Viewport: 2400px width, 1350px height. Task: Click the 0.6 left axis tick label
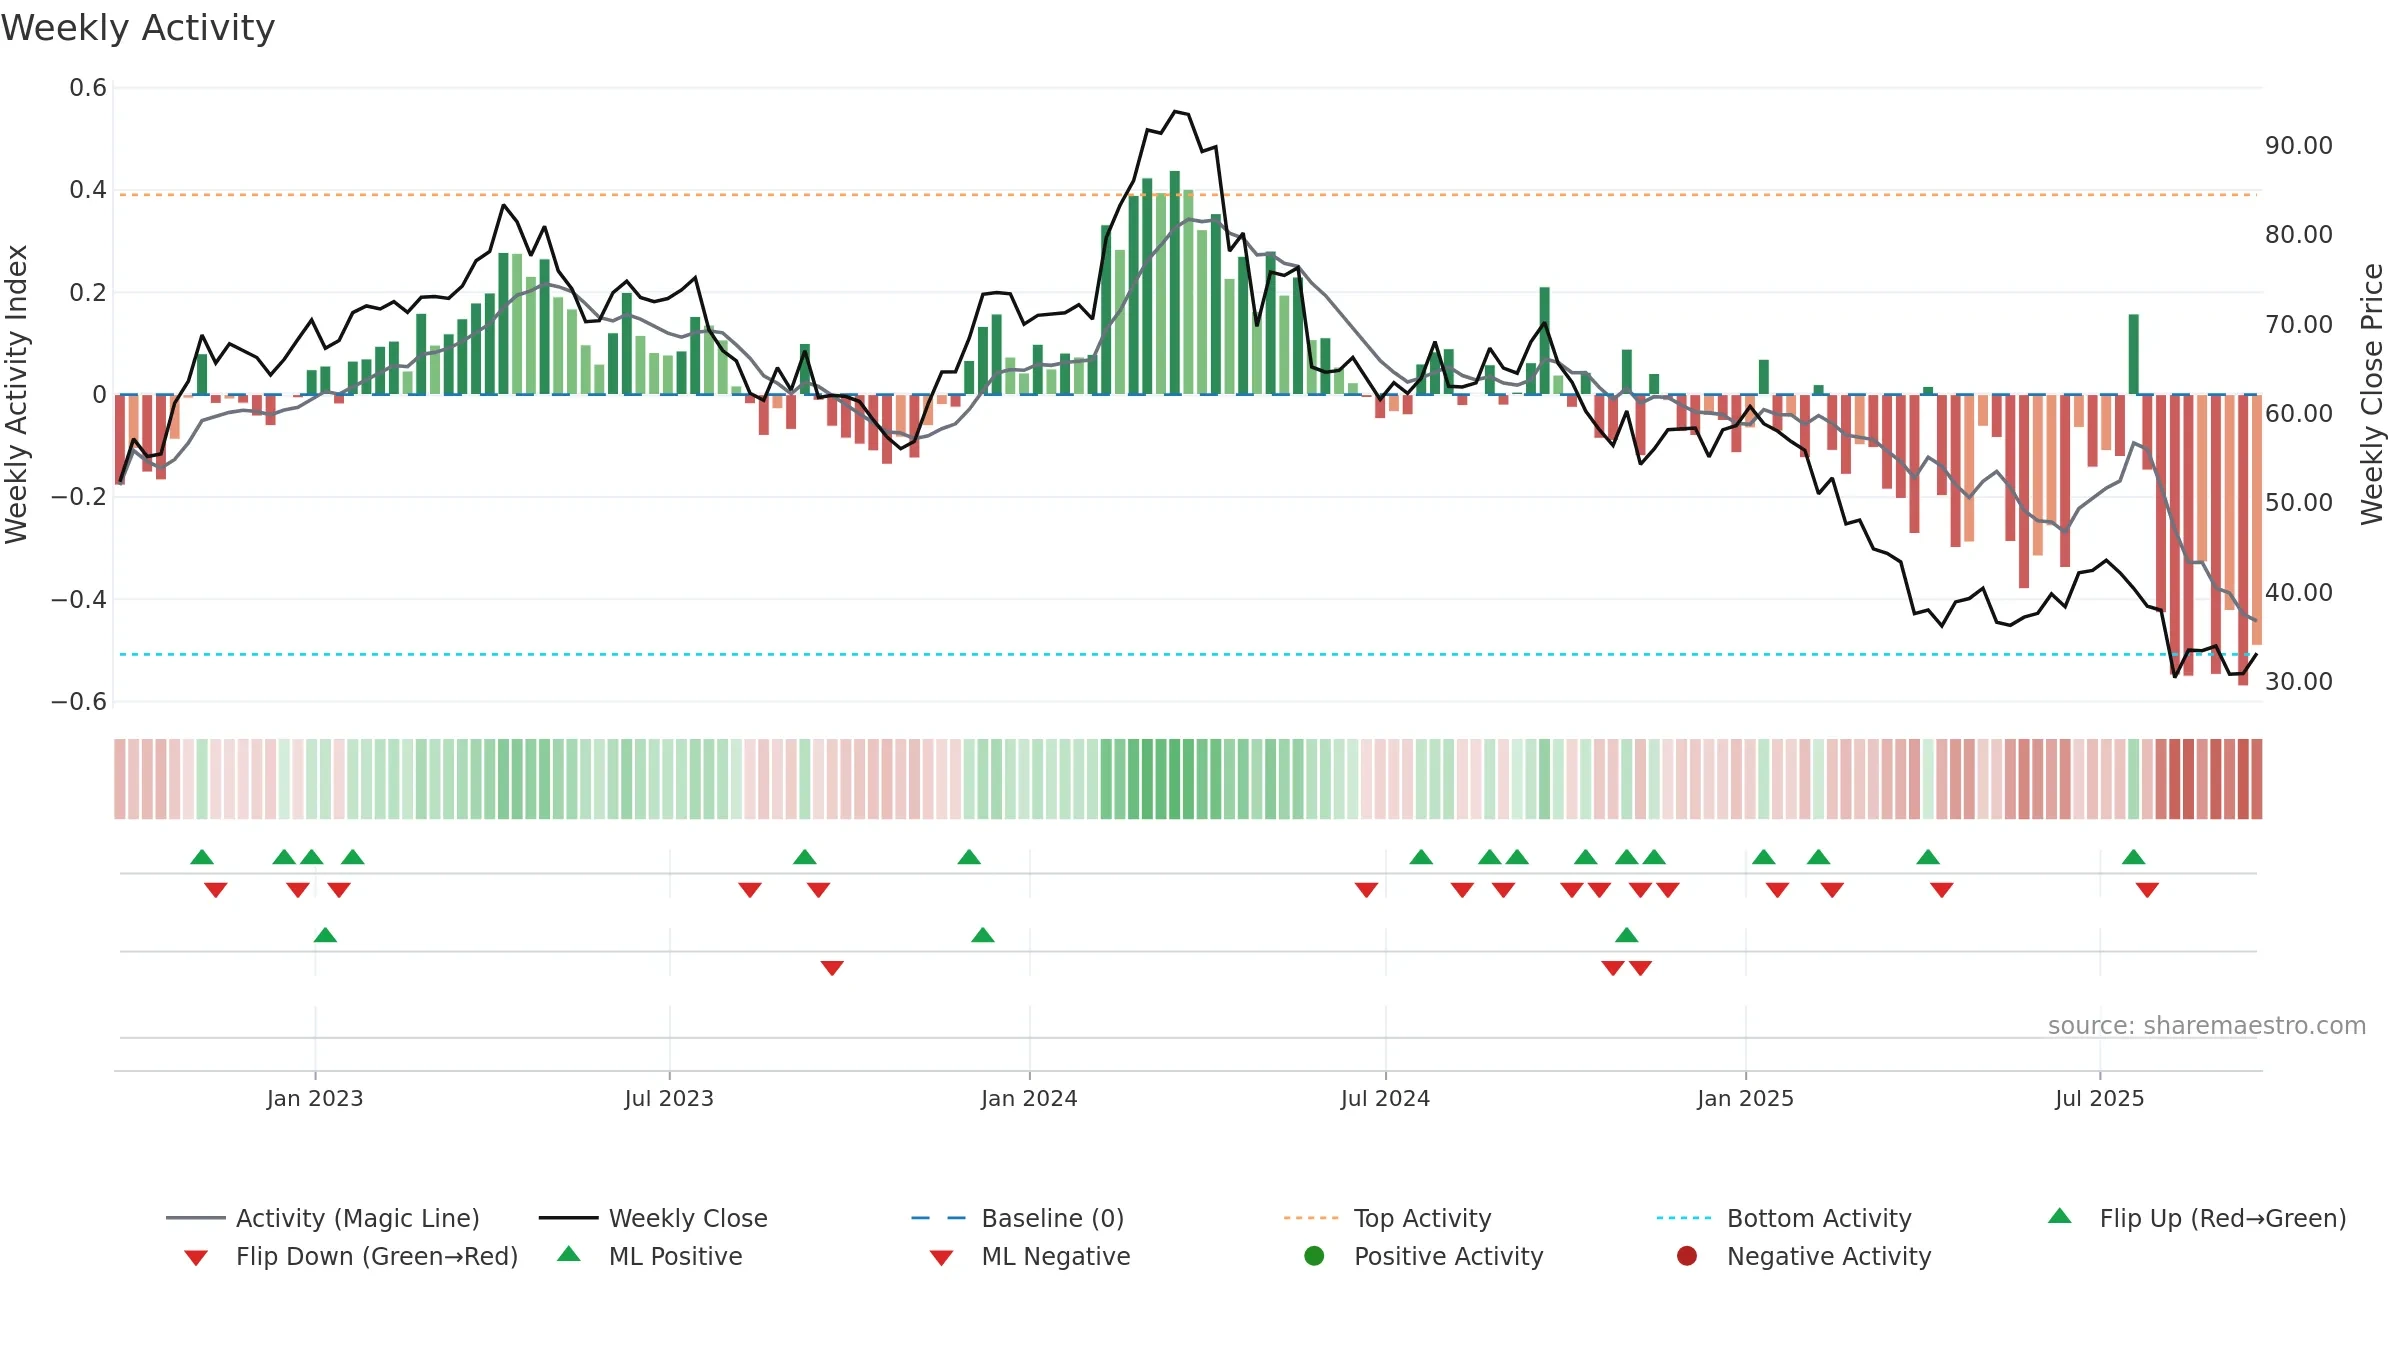(88, 88)
